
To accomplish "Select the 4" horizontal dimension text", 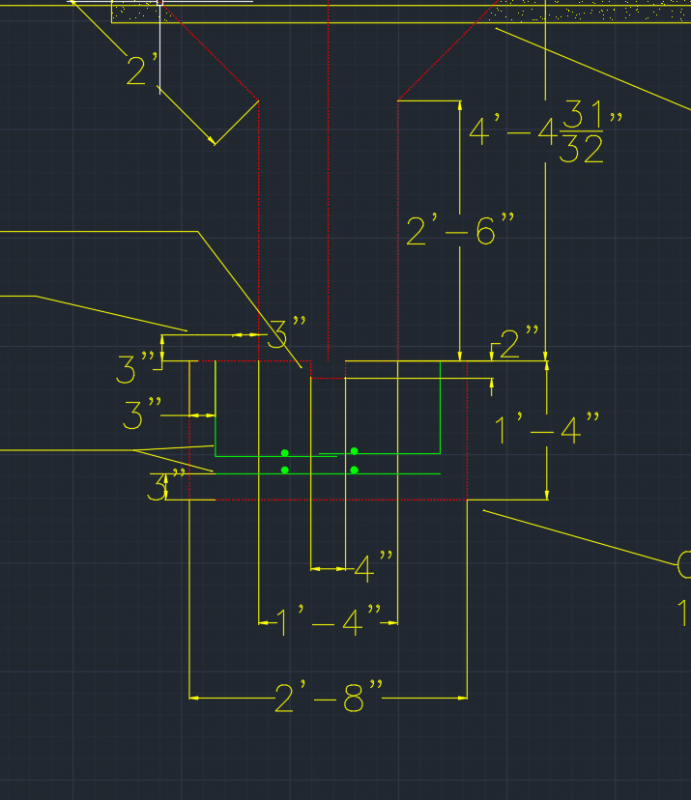I will pos(373,566).
